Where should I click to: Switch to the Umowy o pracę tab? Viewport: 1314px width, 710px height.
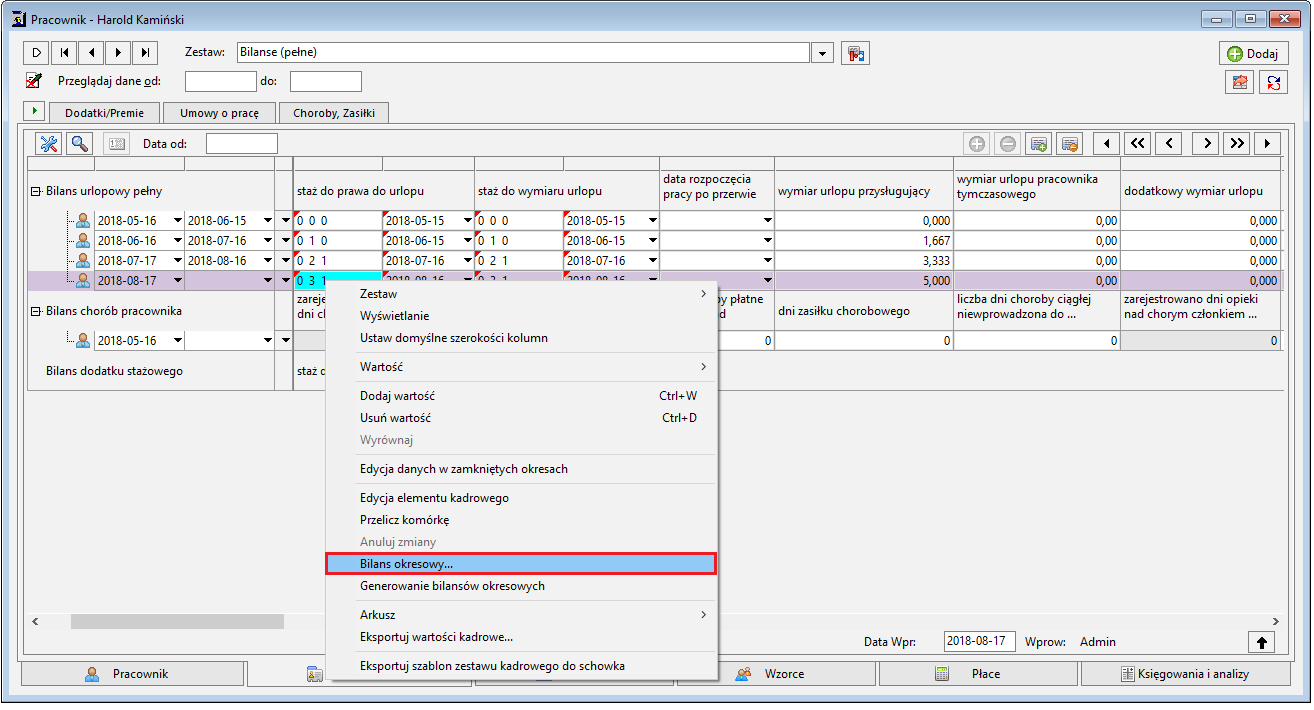click(x=219, y=113)
